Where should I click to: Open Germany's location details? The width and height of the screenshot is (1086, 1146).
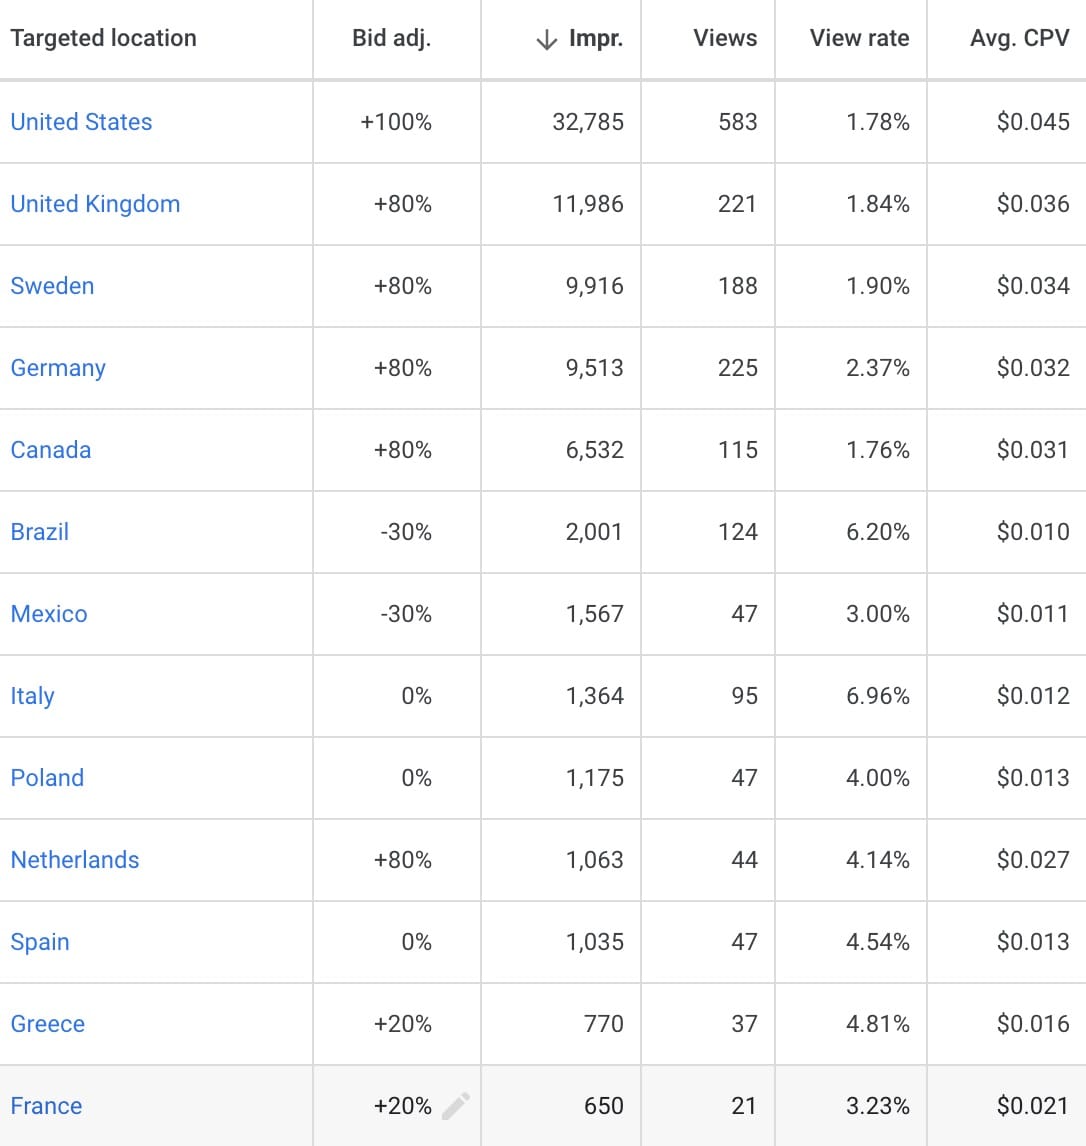click(x=58, y=368)
